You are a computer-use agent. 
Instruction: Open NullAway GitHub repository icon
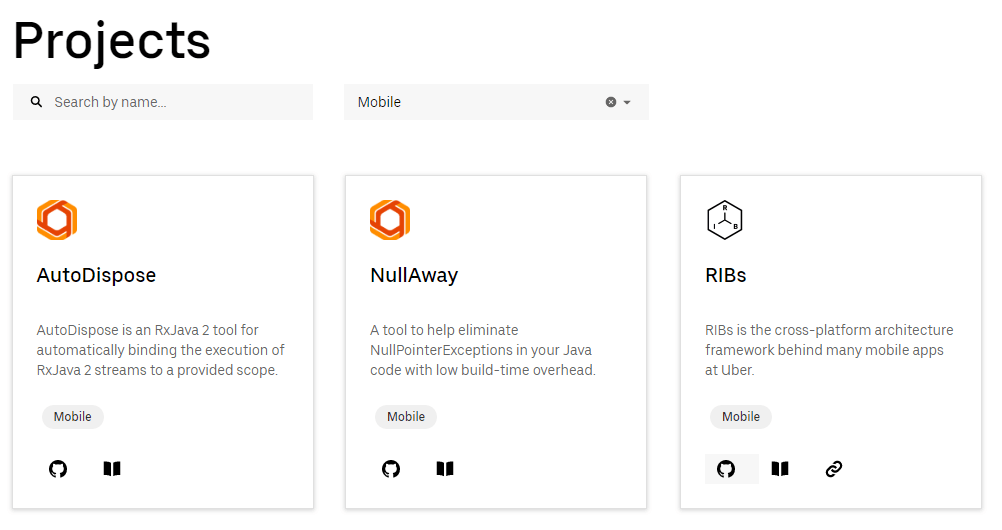click(391, 469)
